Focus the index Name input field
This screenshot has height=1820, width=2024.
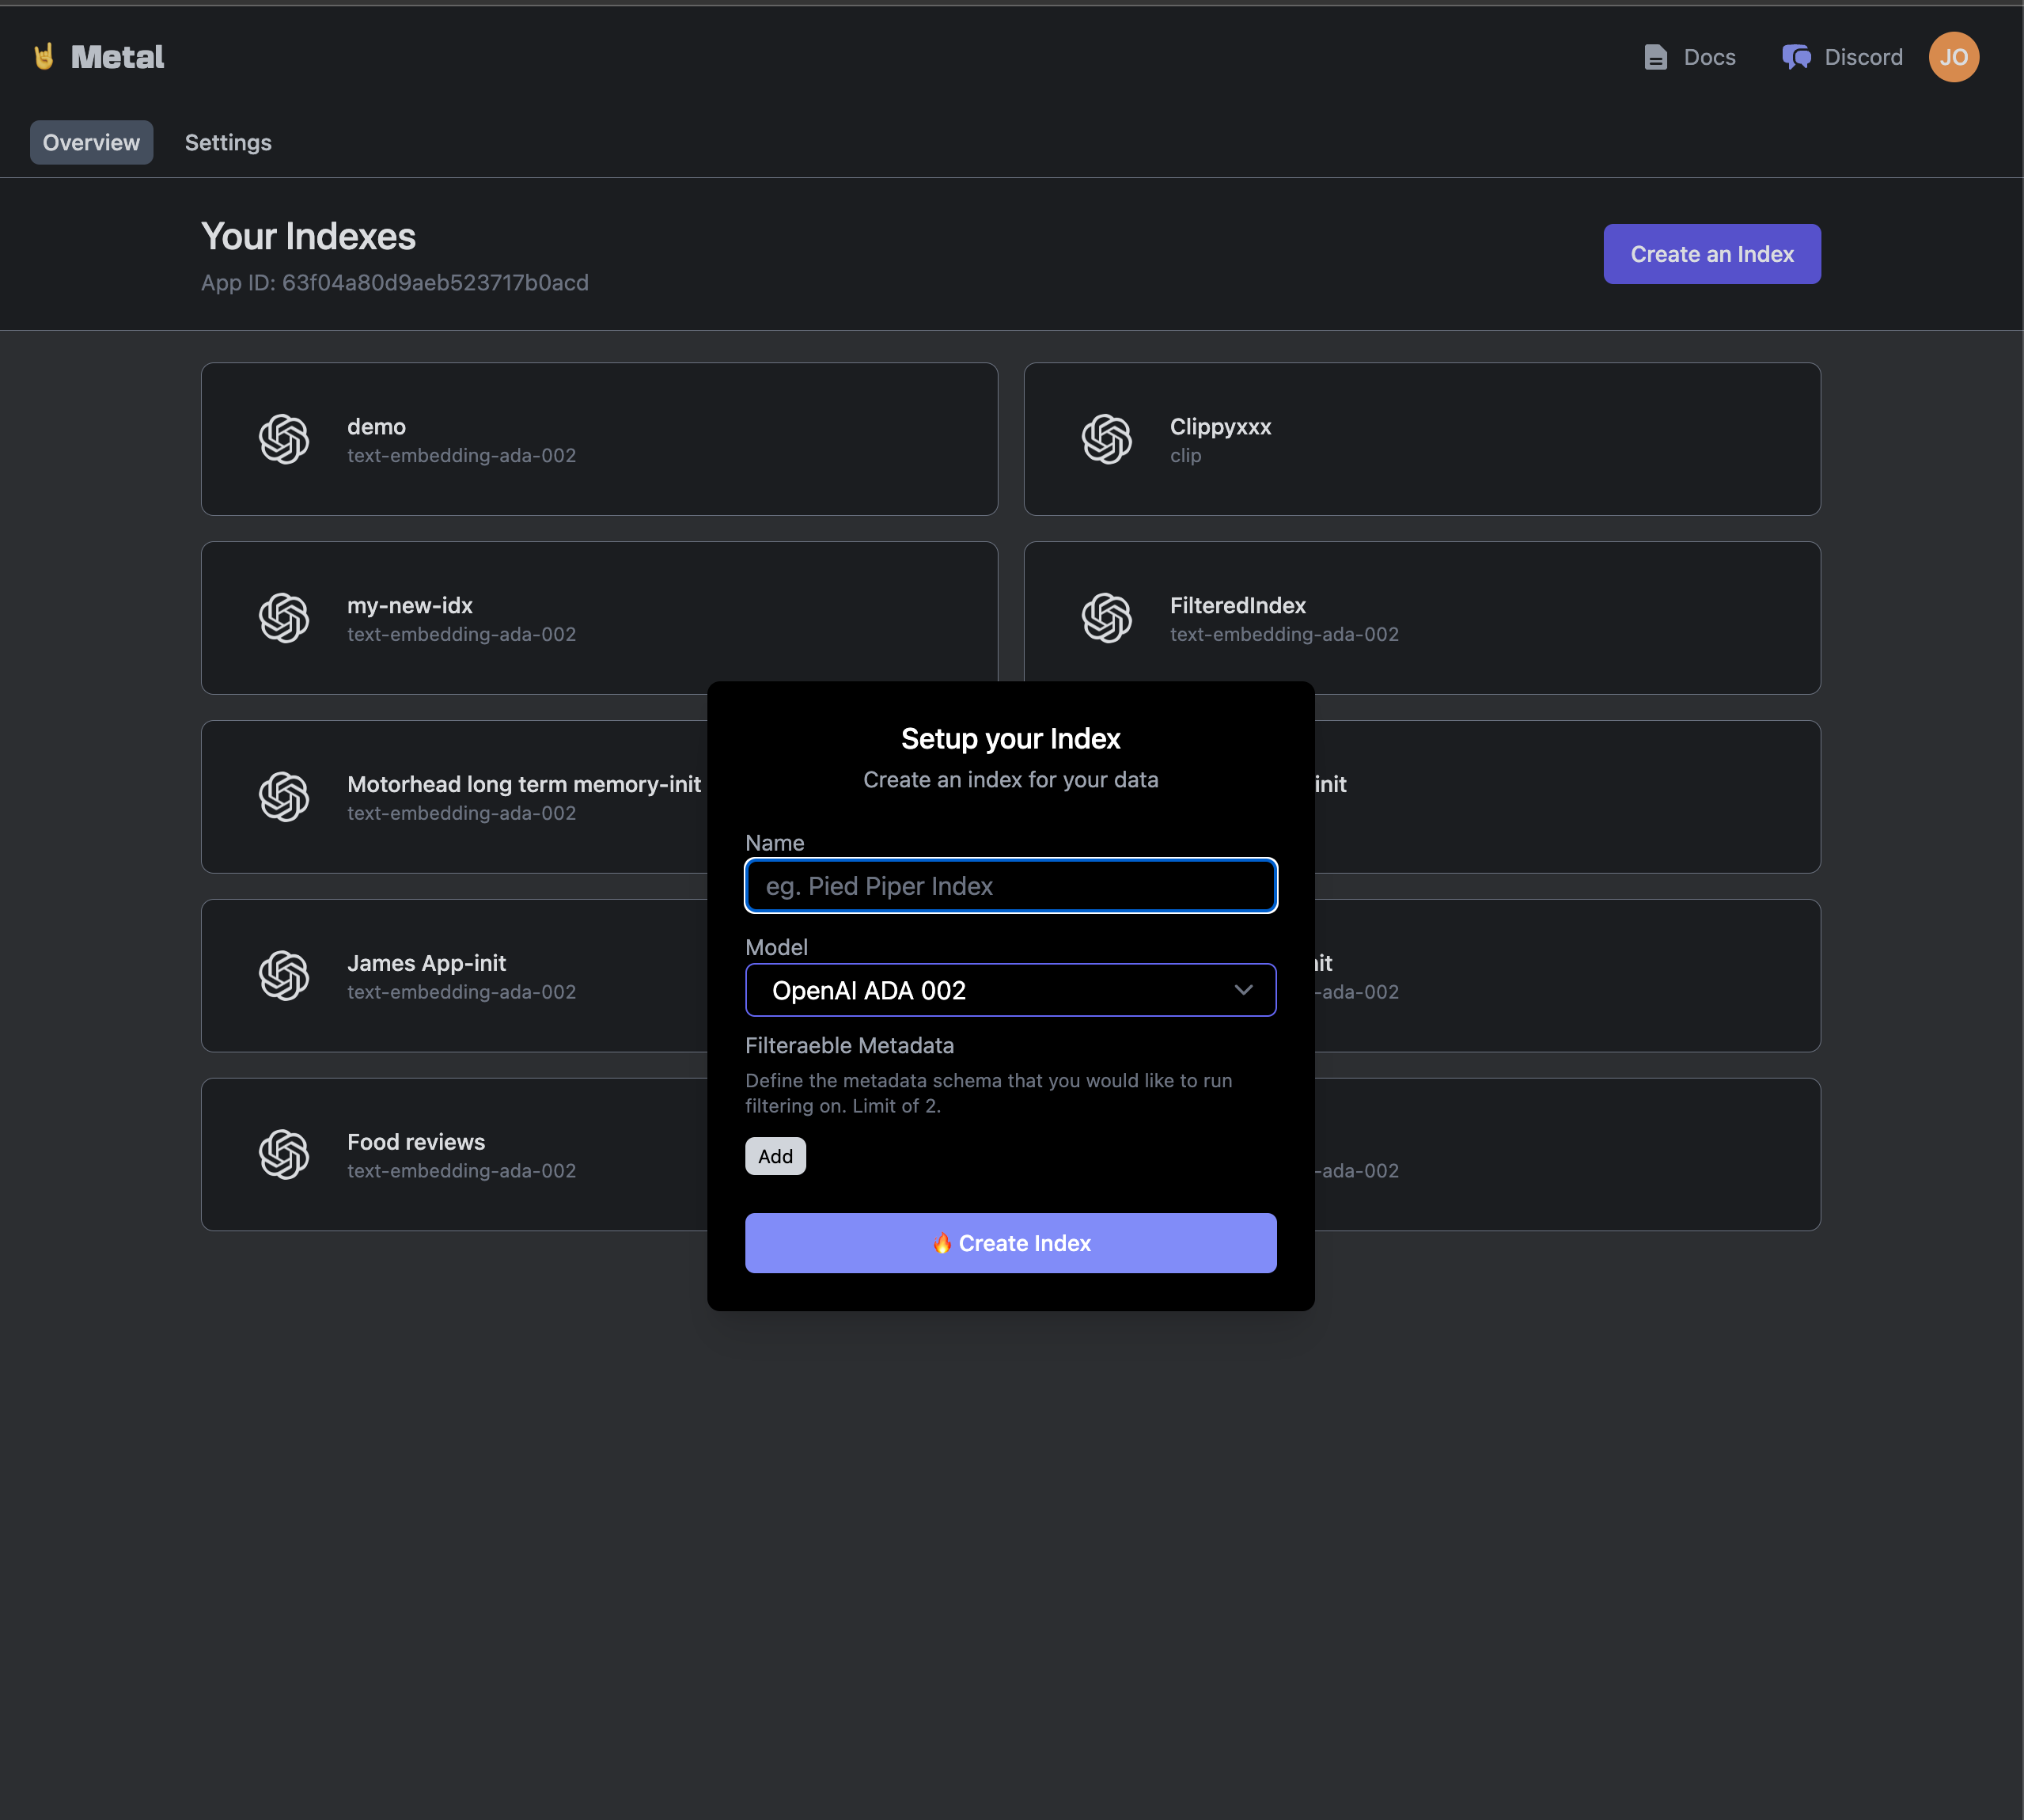(1010, 886)
